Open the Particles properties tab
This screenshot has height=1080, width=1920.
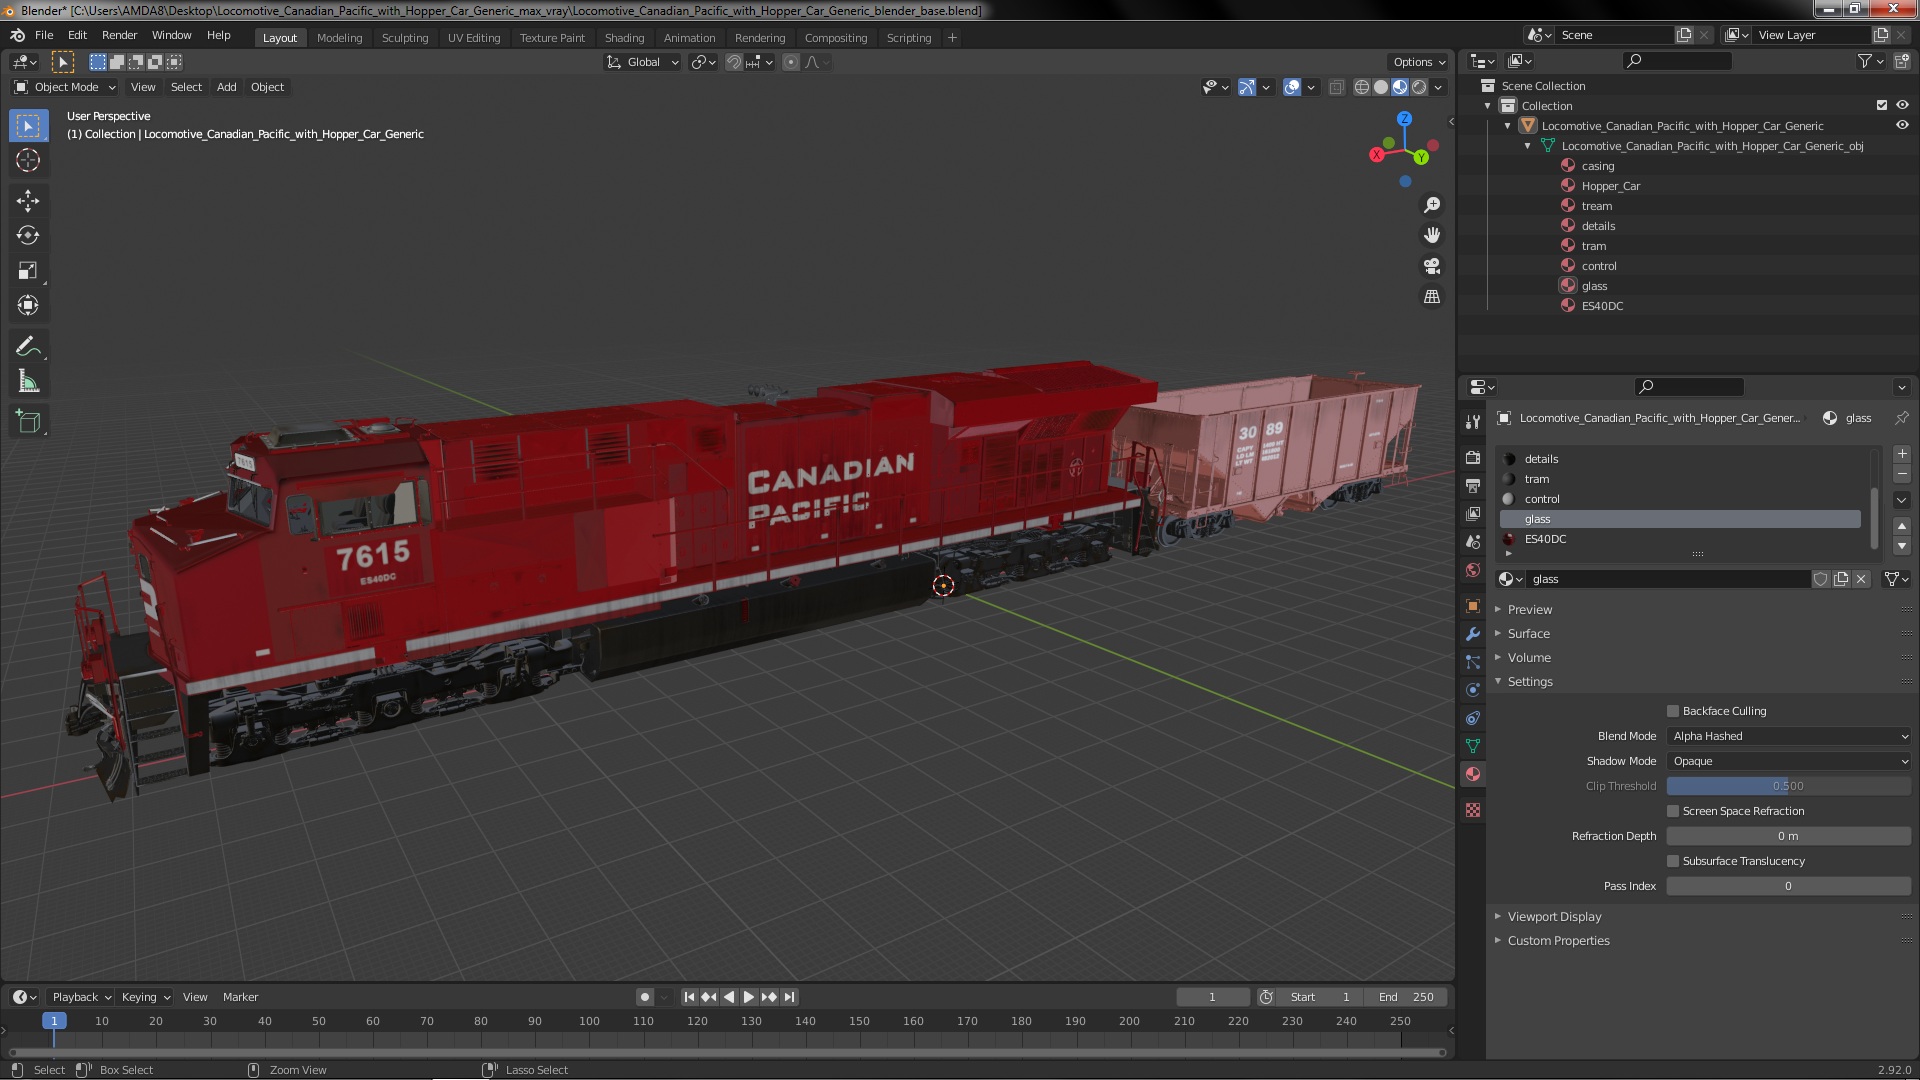tap(1472, 662)
